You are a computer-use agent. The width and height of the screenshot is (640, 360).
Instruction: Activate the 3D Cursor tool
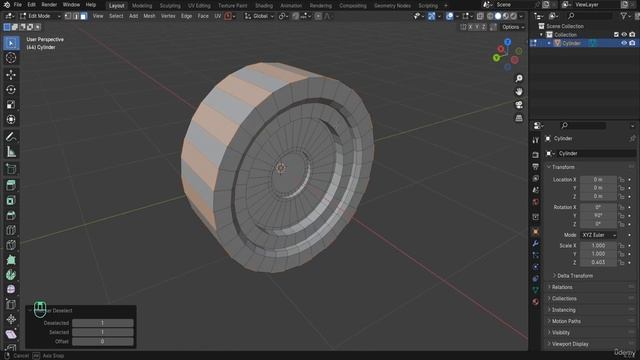click(x=11, y=58)
